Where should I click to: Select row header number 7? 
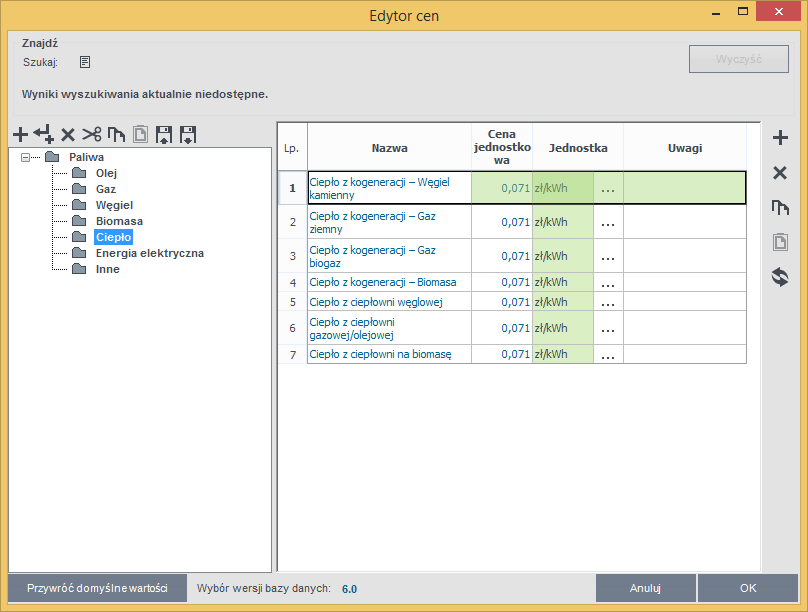(x=293, y=354)
